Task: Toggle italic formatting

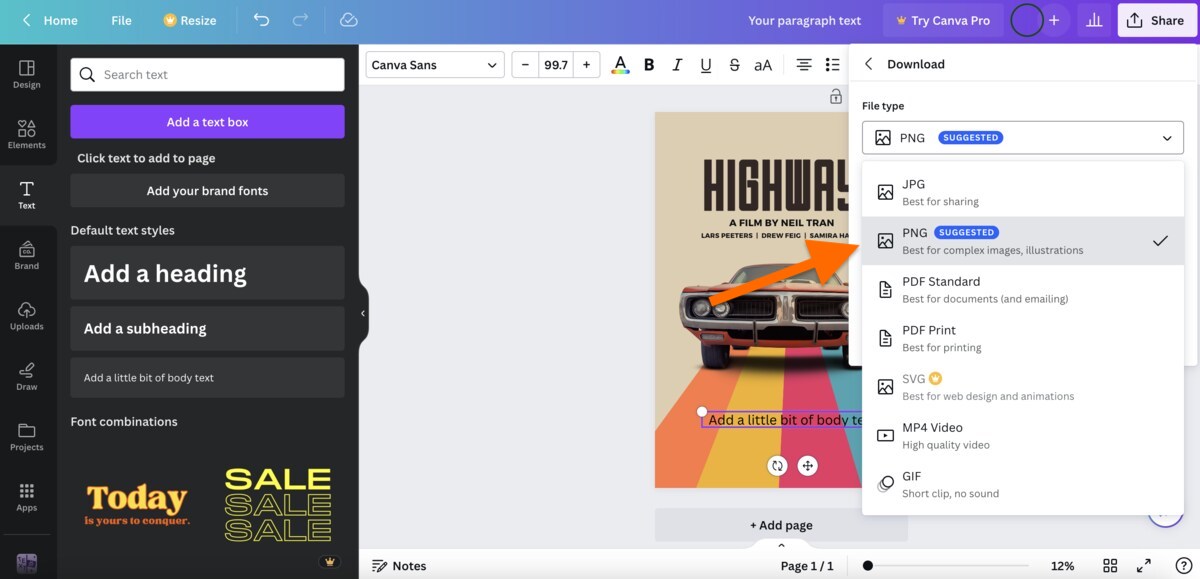Action: [x=677, y=64]
